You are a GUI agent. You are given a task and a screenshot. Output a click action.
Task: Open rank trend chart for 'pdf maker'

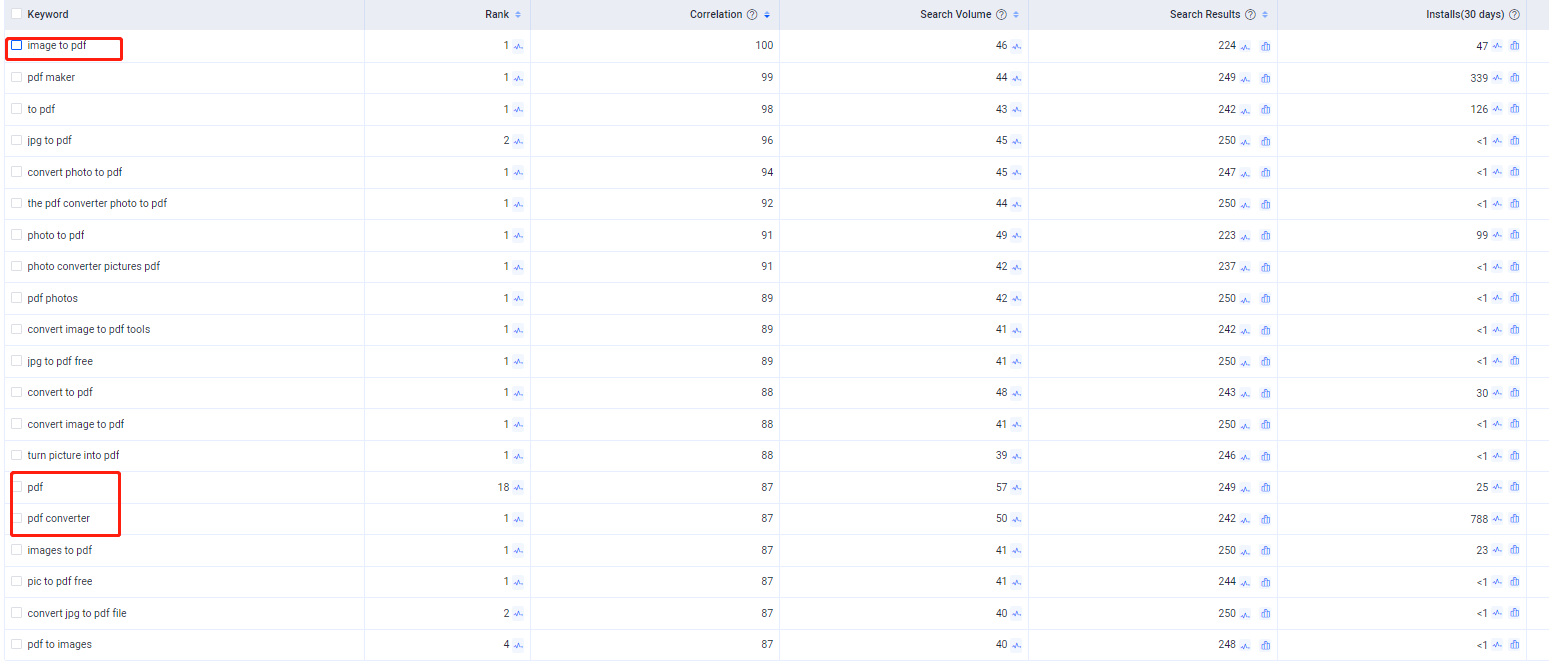[x=518, y=78]
